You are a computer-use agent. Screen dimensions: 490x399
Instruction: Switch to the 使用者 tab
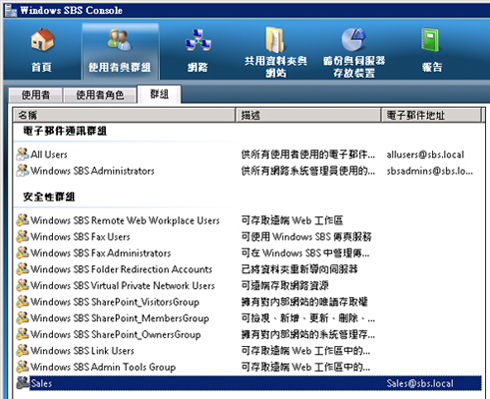click(x=36, y=95)
